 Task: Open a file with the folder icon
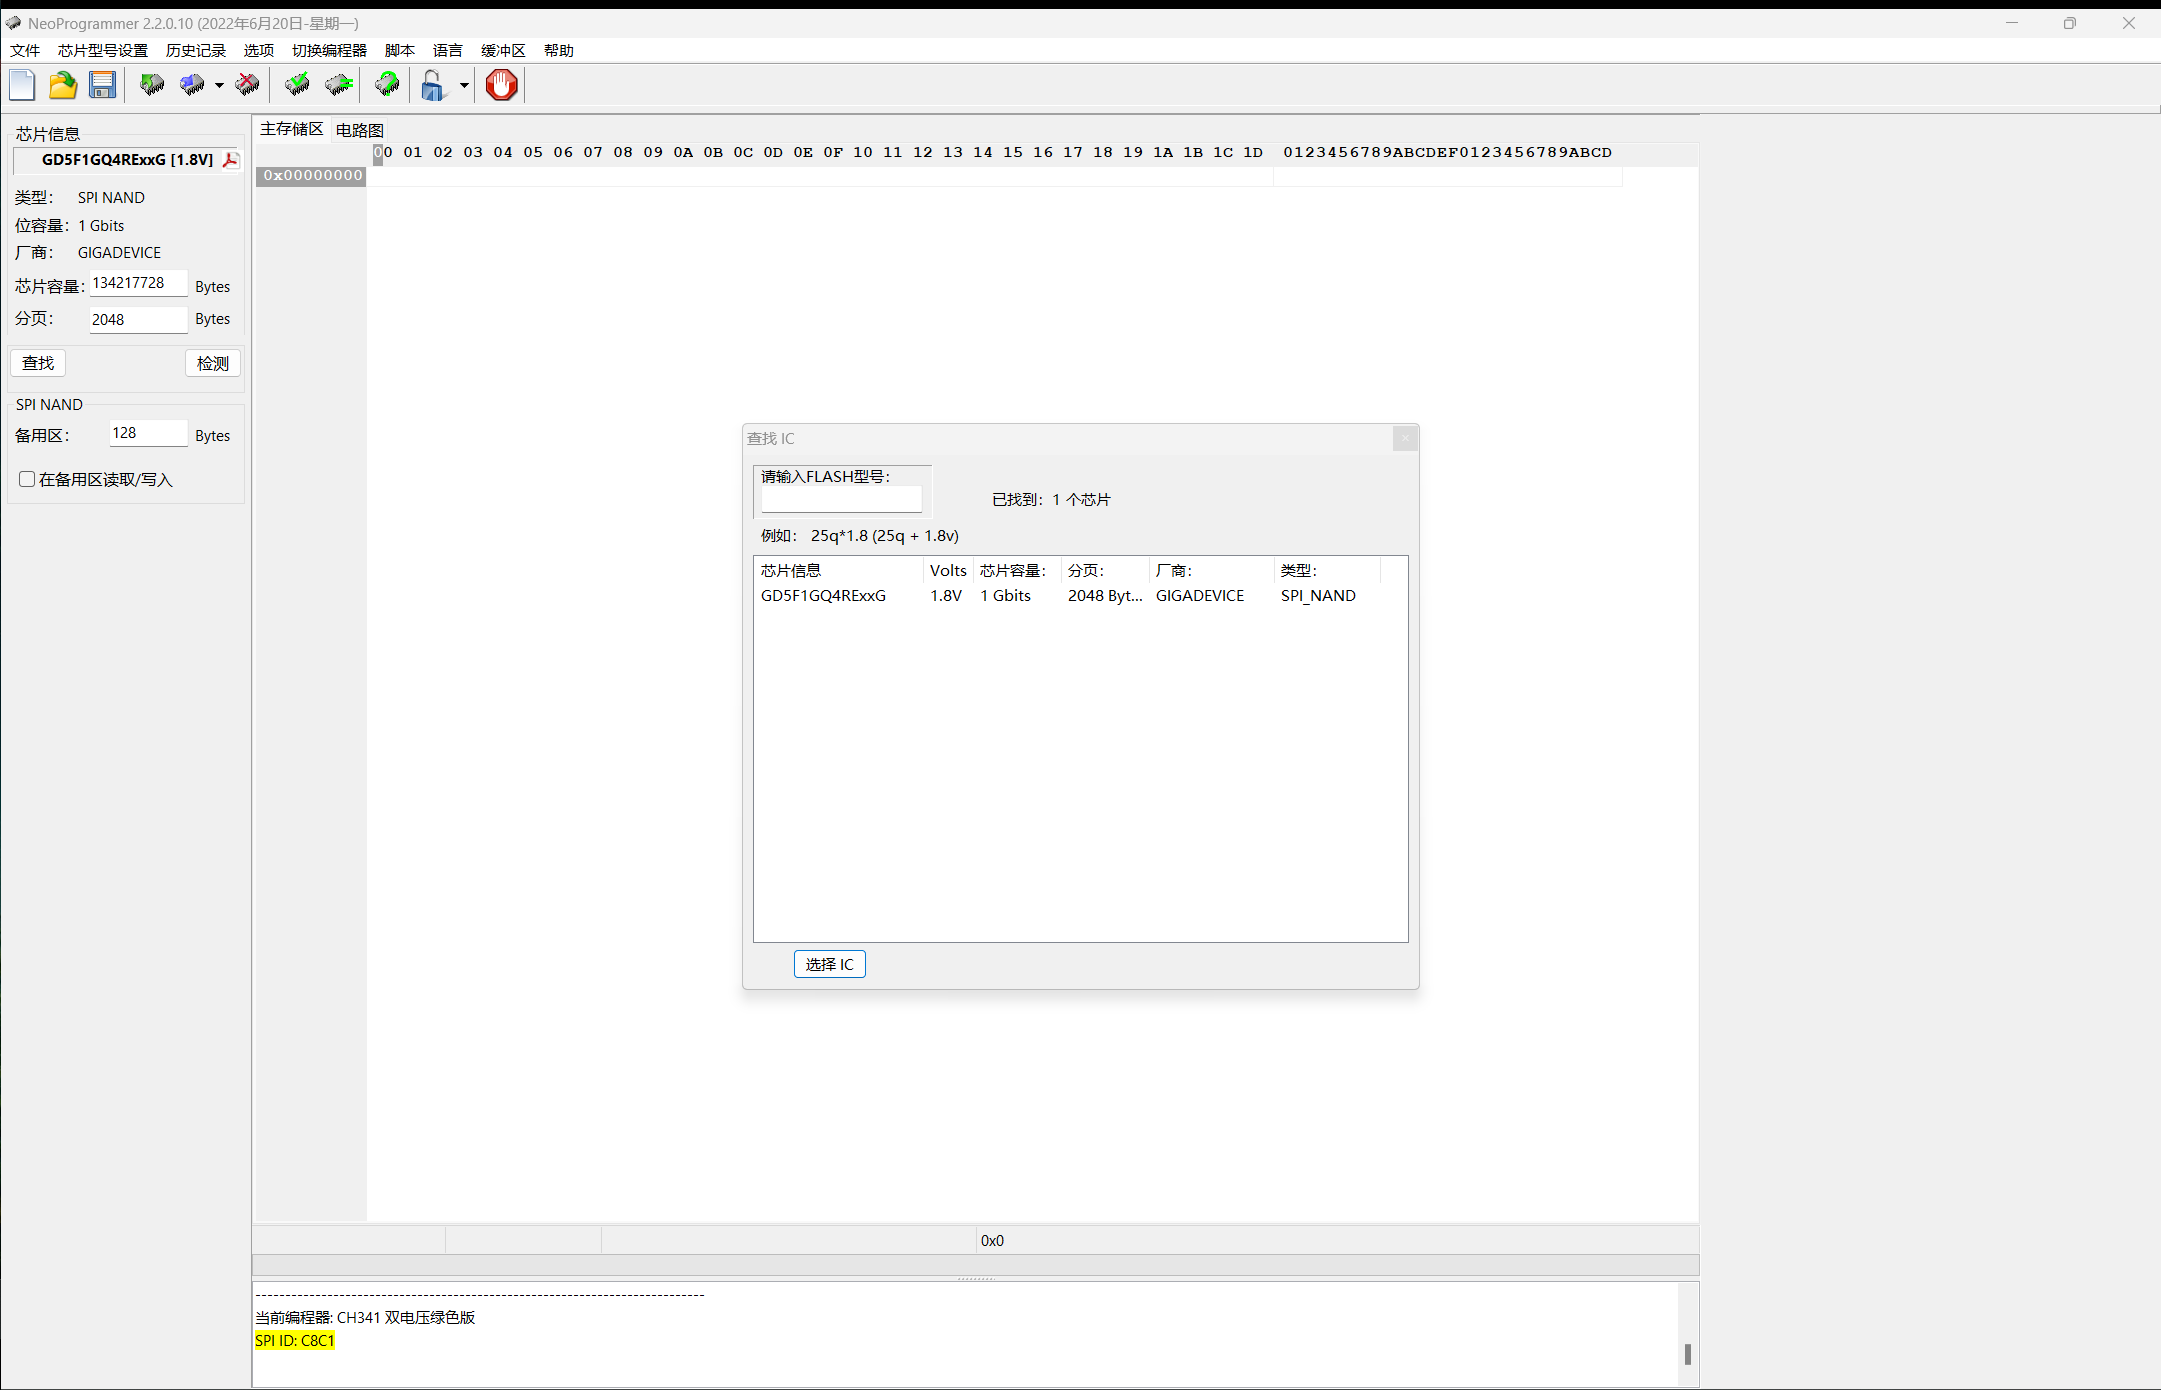tap(63, 86)
